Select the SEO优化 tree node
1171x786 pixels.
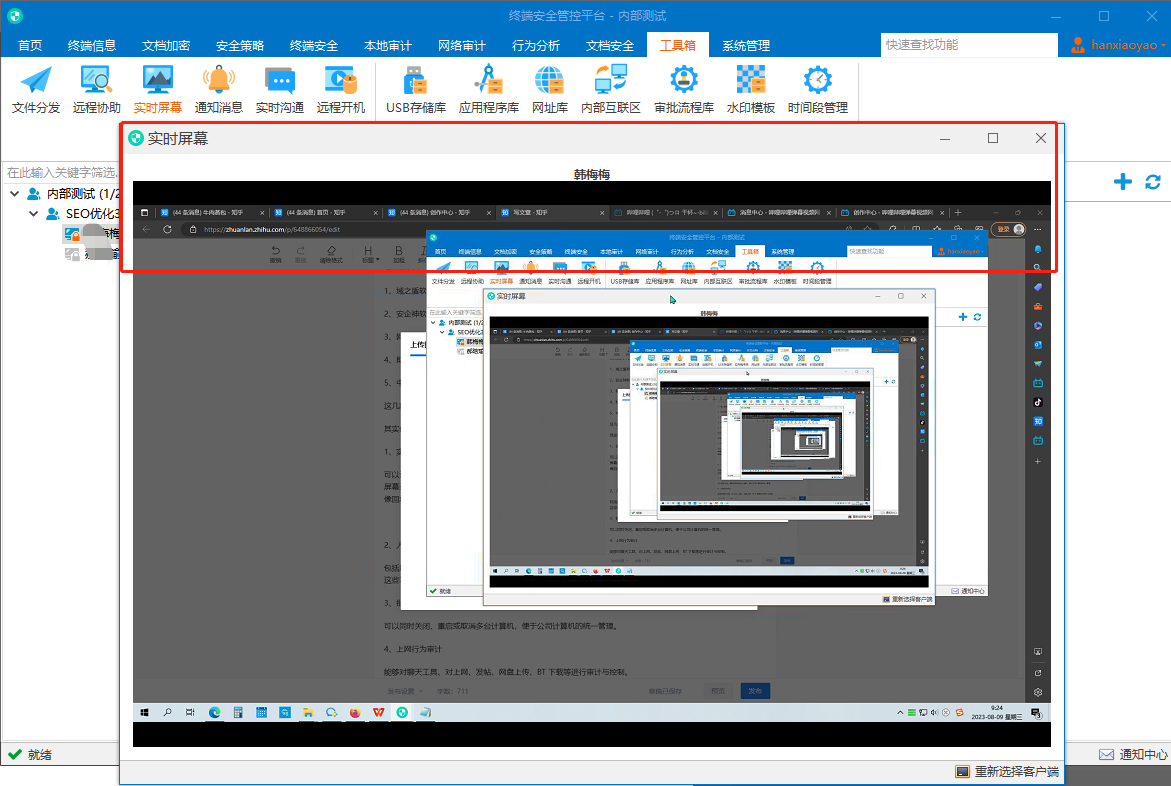pos(83,214)
